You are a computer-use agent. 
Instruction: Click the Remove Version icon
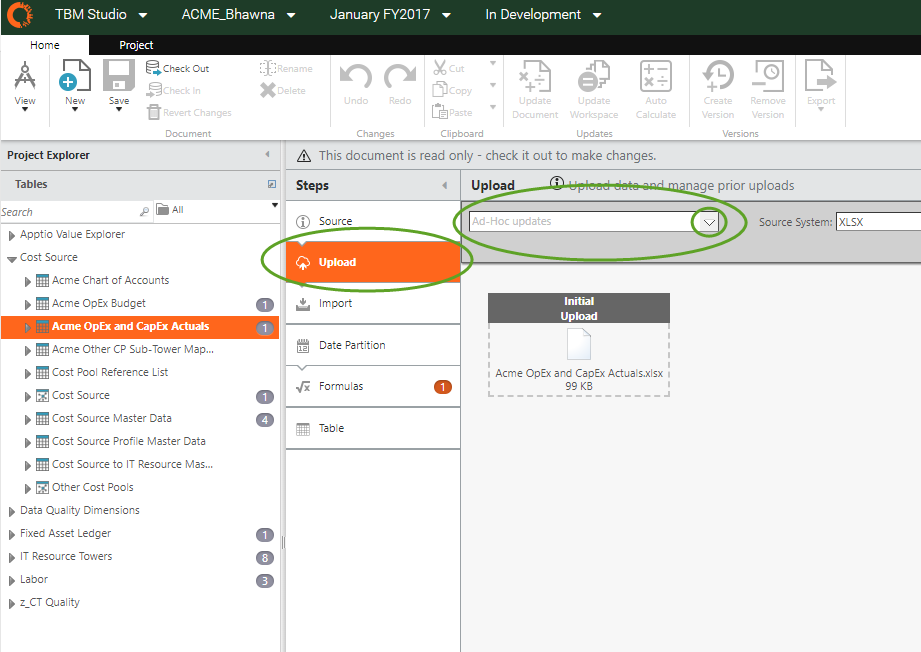click(768, 76)
